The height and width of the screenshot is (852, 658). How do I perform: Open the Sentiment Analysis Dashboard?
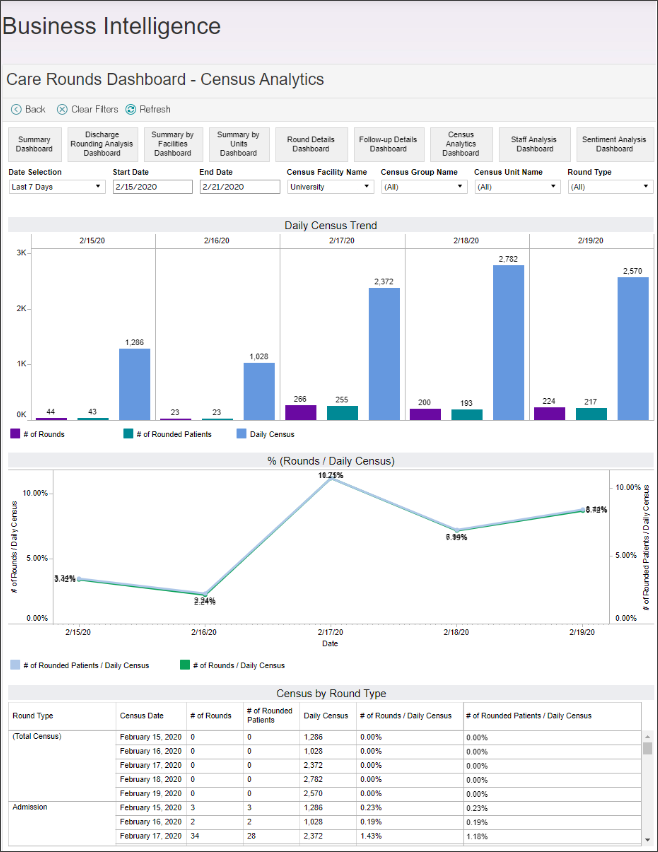(614, 144)
